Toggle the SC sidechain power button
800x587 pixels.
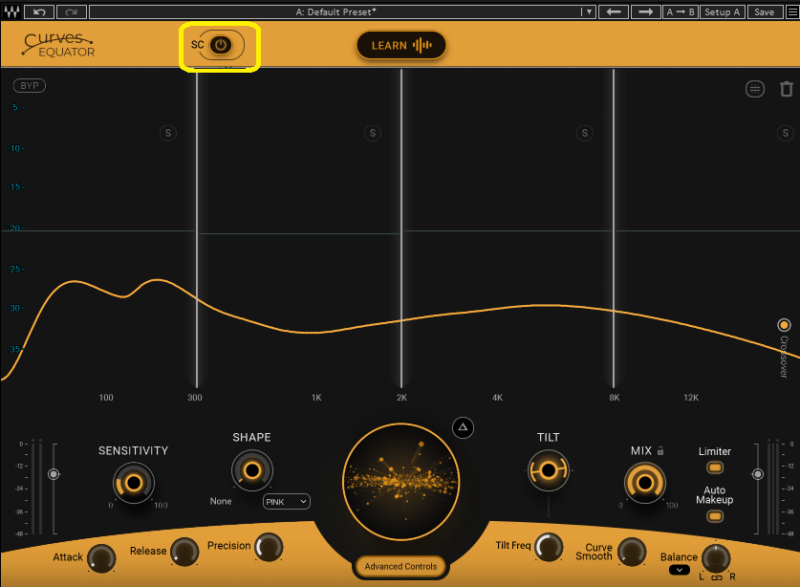point(221,45)
